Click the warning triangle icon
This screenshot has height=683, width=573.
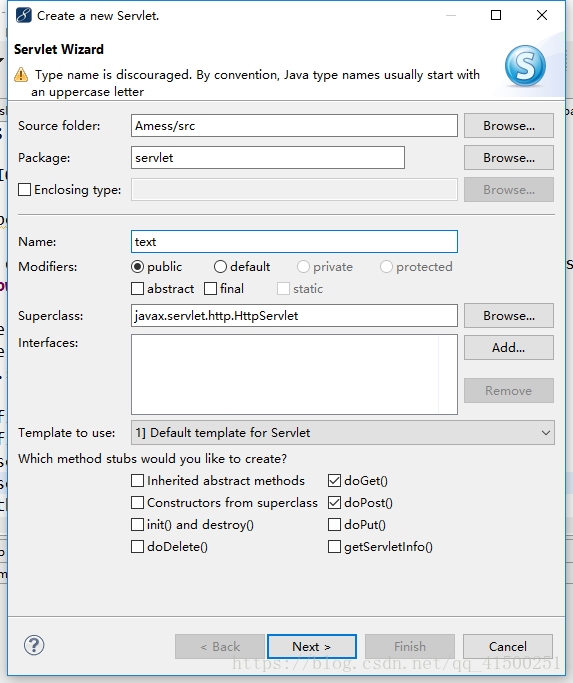(x=21, y=75)
